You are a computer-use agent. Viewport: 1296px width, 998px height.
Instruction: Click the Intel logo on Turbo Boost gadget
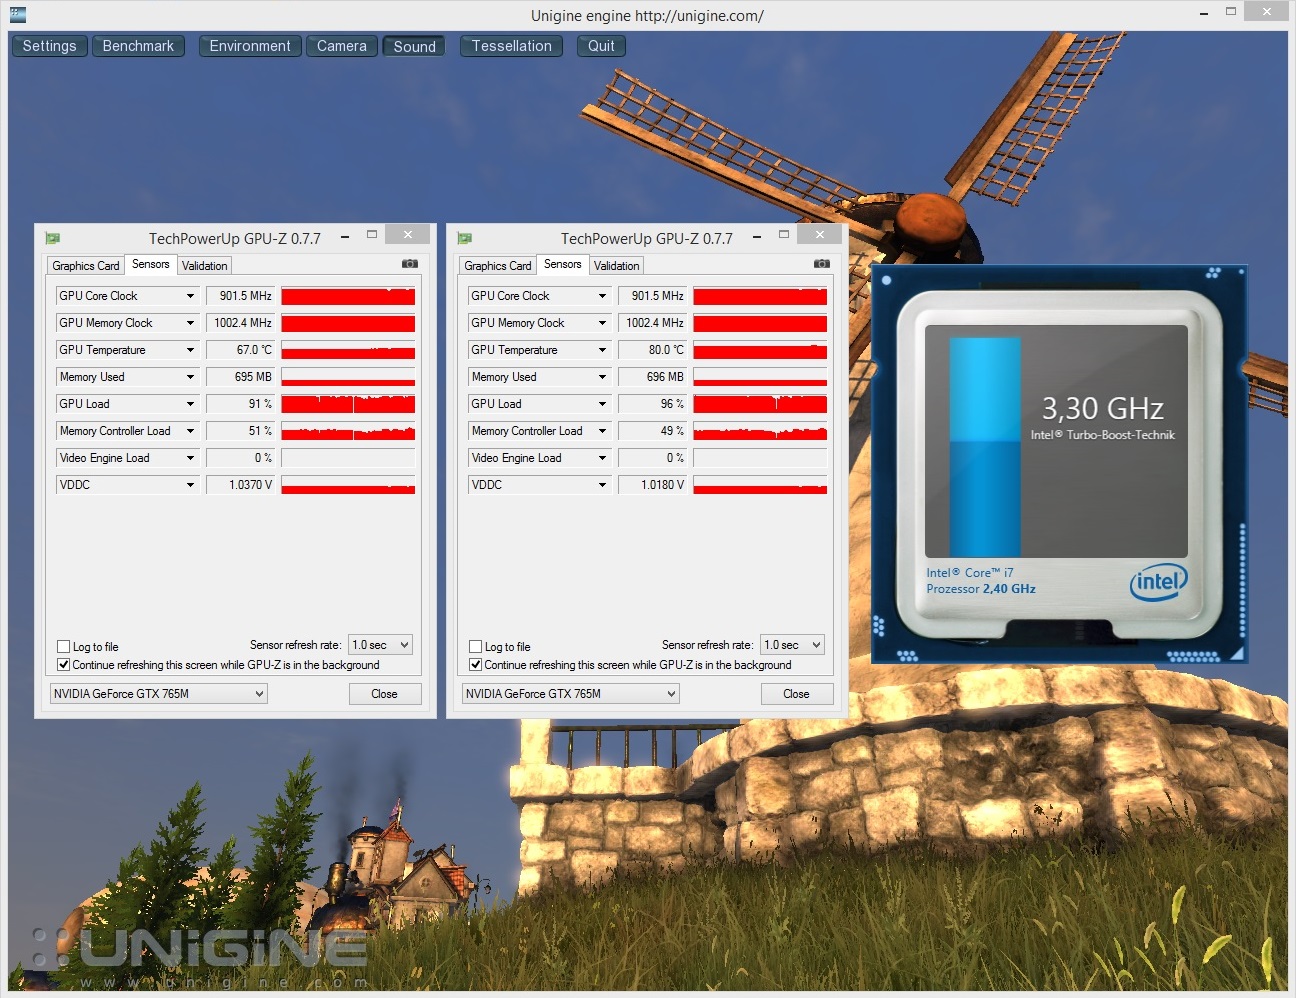pyautogui.click(x=1159, y=581)
